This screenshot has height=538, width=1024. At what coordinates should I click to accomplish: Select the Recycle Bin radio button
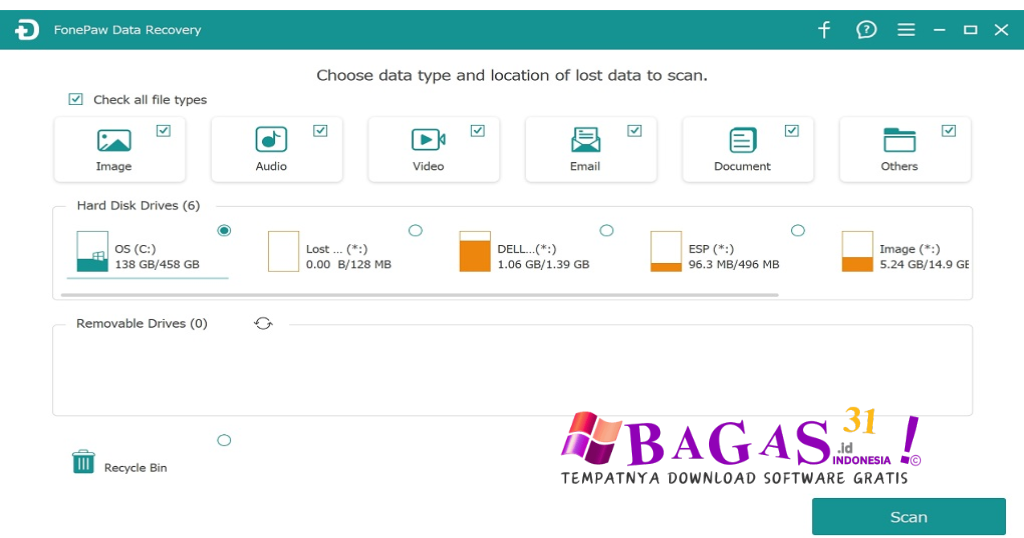(x=224, y=440)
